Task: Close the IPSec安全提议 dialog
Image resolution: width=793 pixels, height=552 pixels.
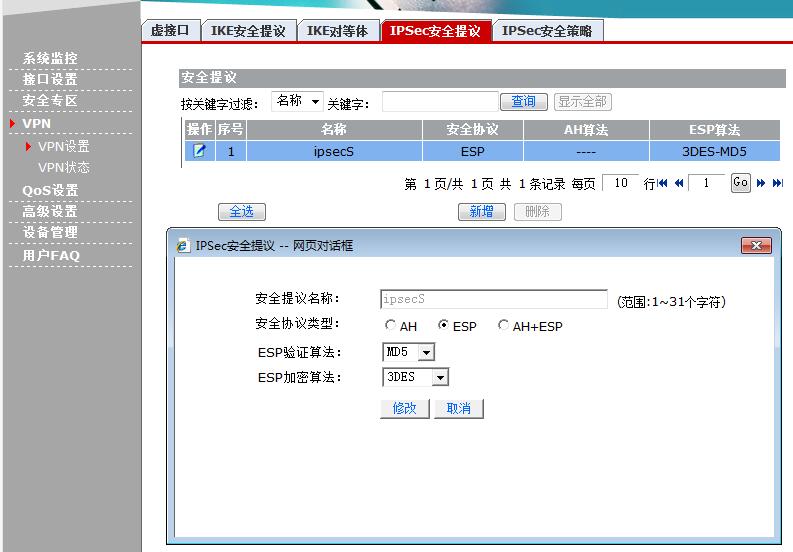Action: coord(756,245)
